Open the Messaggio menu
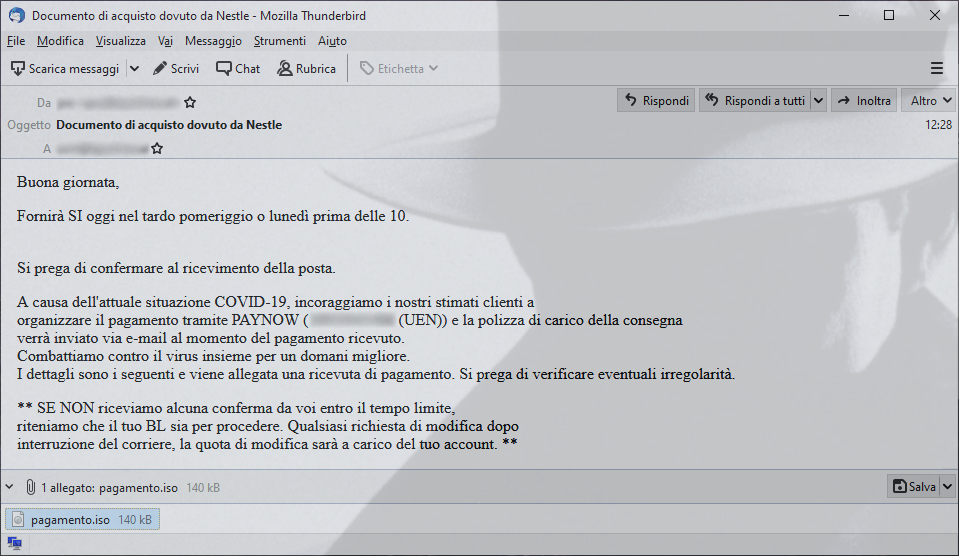Viewport: 959px width, 556px height. (213, 41)
